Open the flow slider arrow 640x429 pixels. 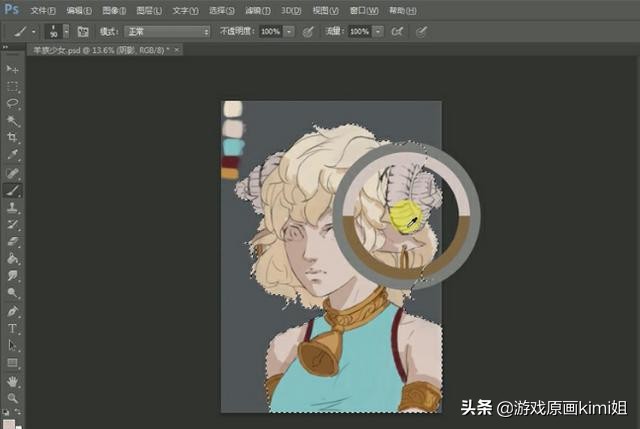tap(378, 31)
